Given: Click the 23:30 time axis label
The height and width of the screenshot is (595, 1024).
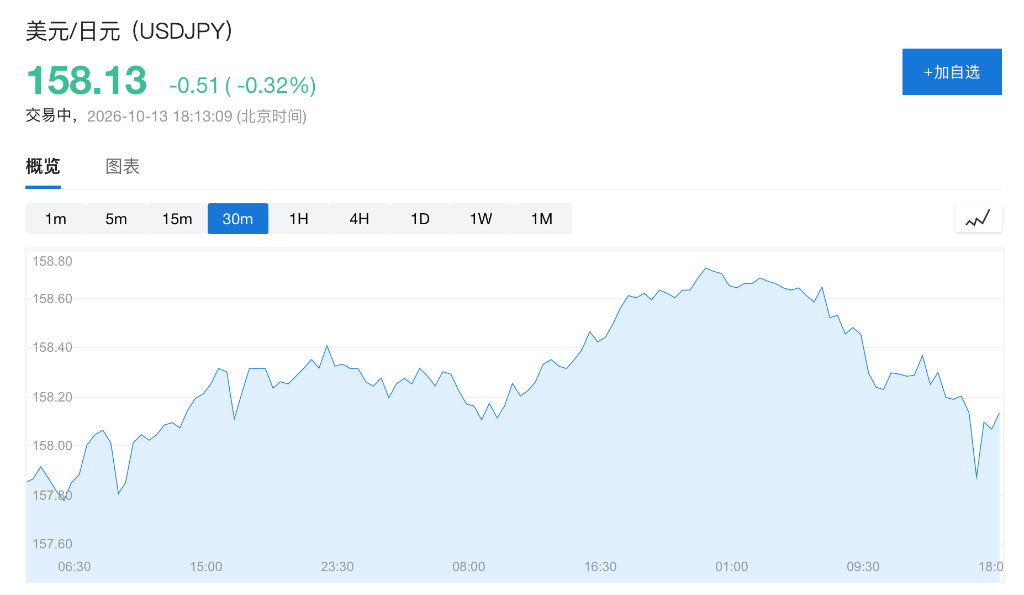Looking at the screenshot, I should (337, 566).
